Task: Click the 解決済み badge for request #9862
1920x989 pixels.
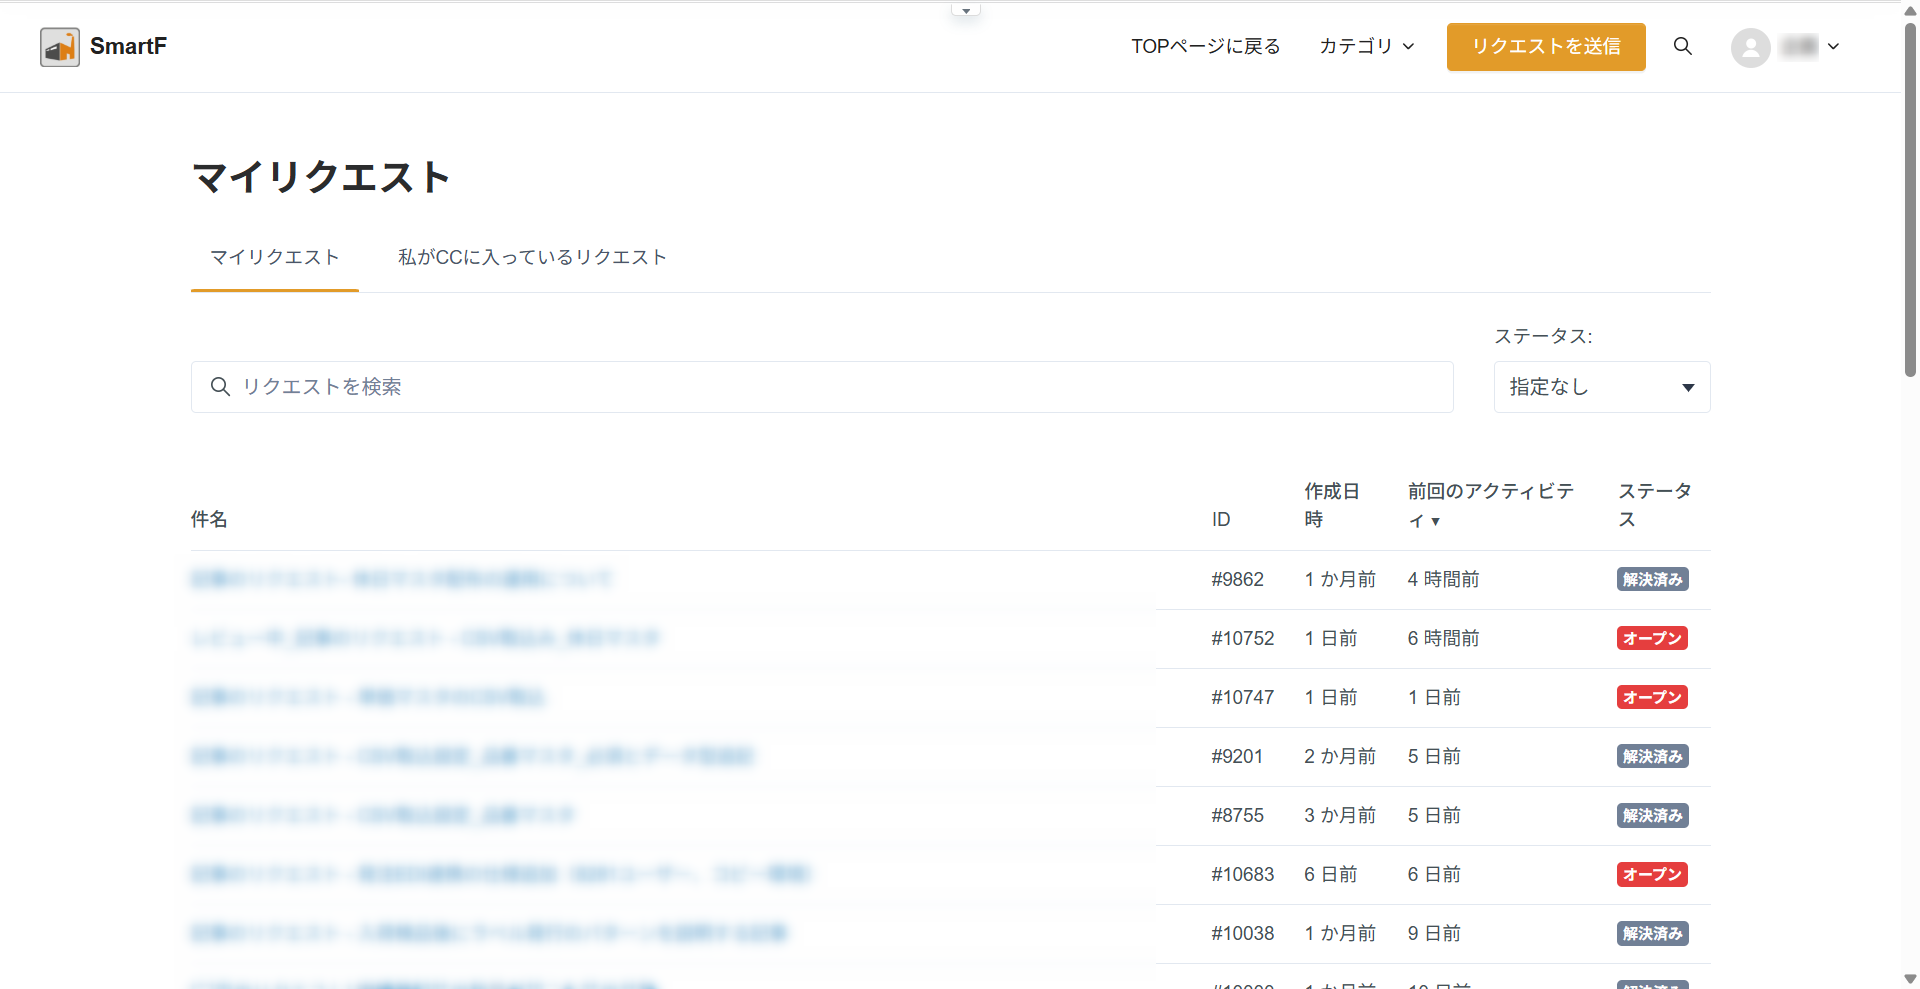Action: coord(1652,580)
